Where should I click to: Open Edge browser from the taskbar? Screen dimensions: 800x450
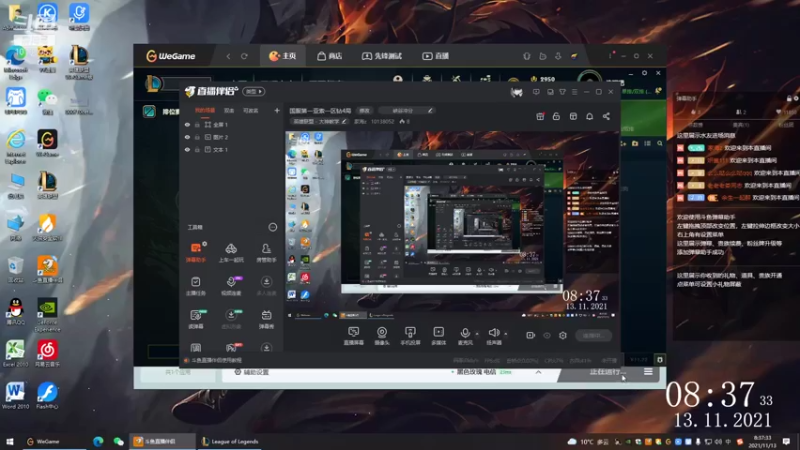point(98,441)
